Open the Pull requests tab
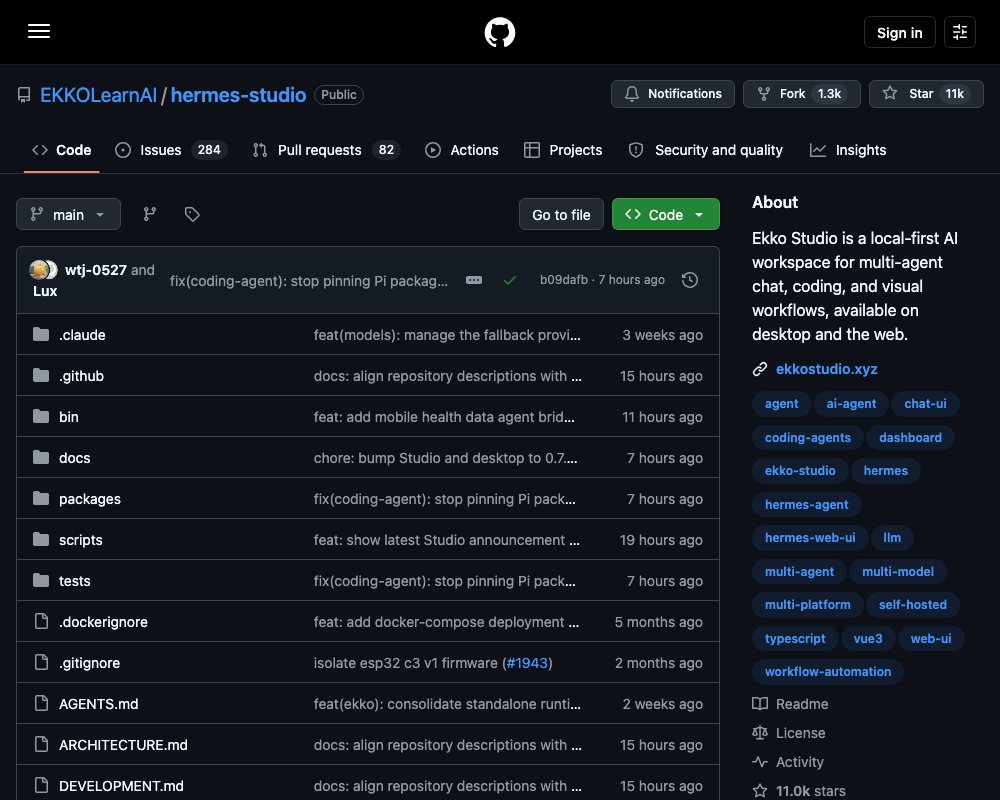Image resolution: width=1000 pixels, height=800 pixels. click(x=326, y=150)
